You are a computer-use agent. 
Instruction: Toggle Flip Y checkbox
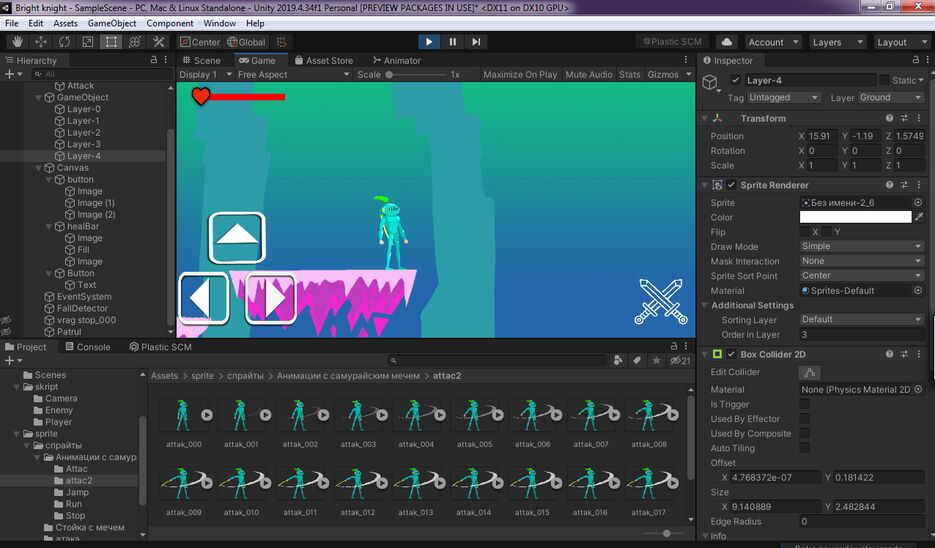point(826,232)
